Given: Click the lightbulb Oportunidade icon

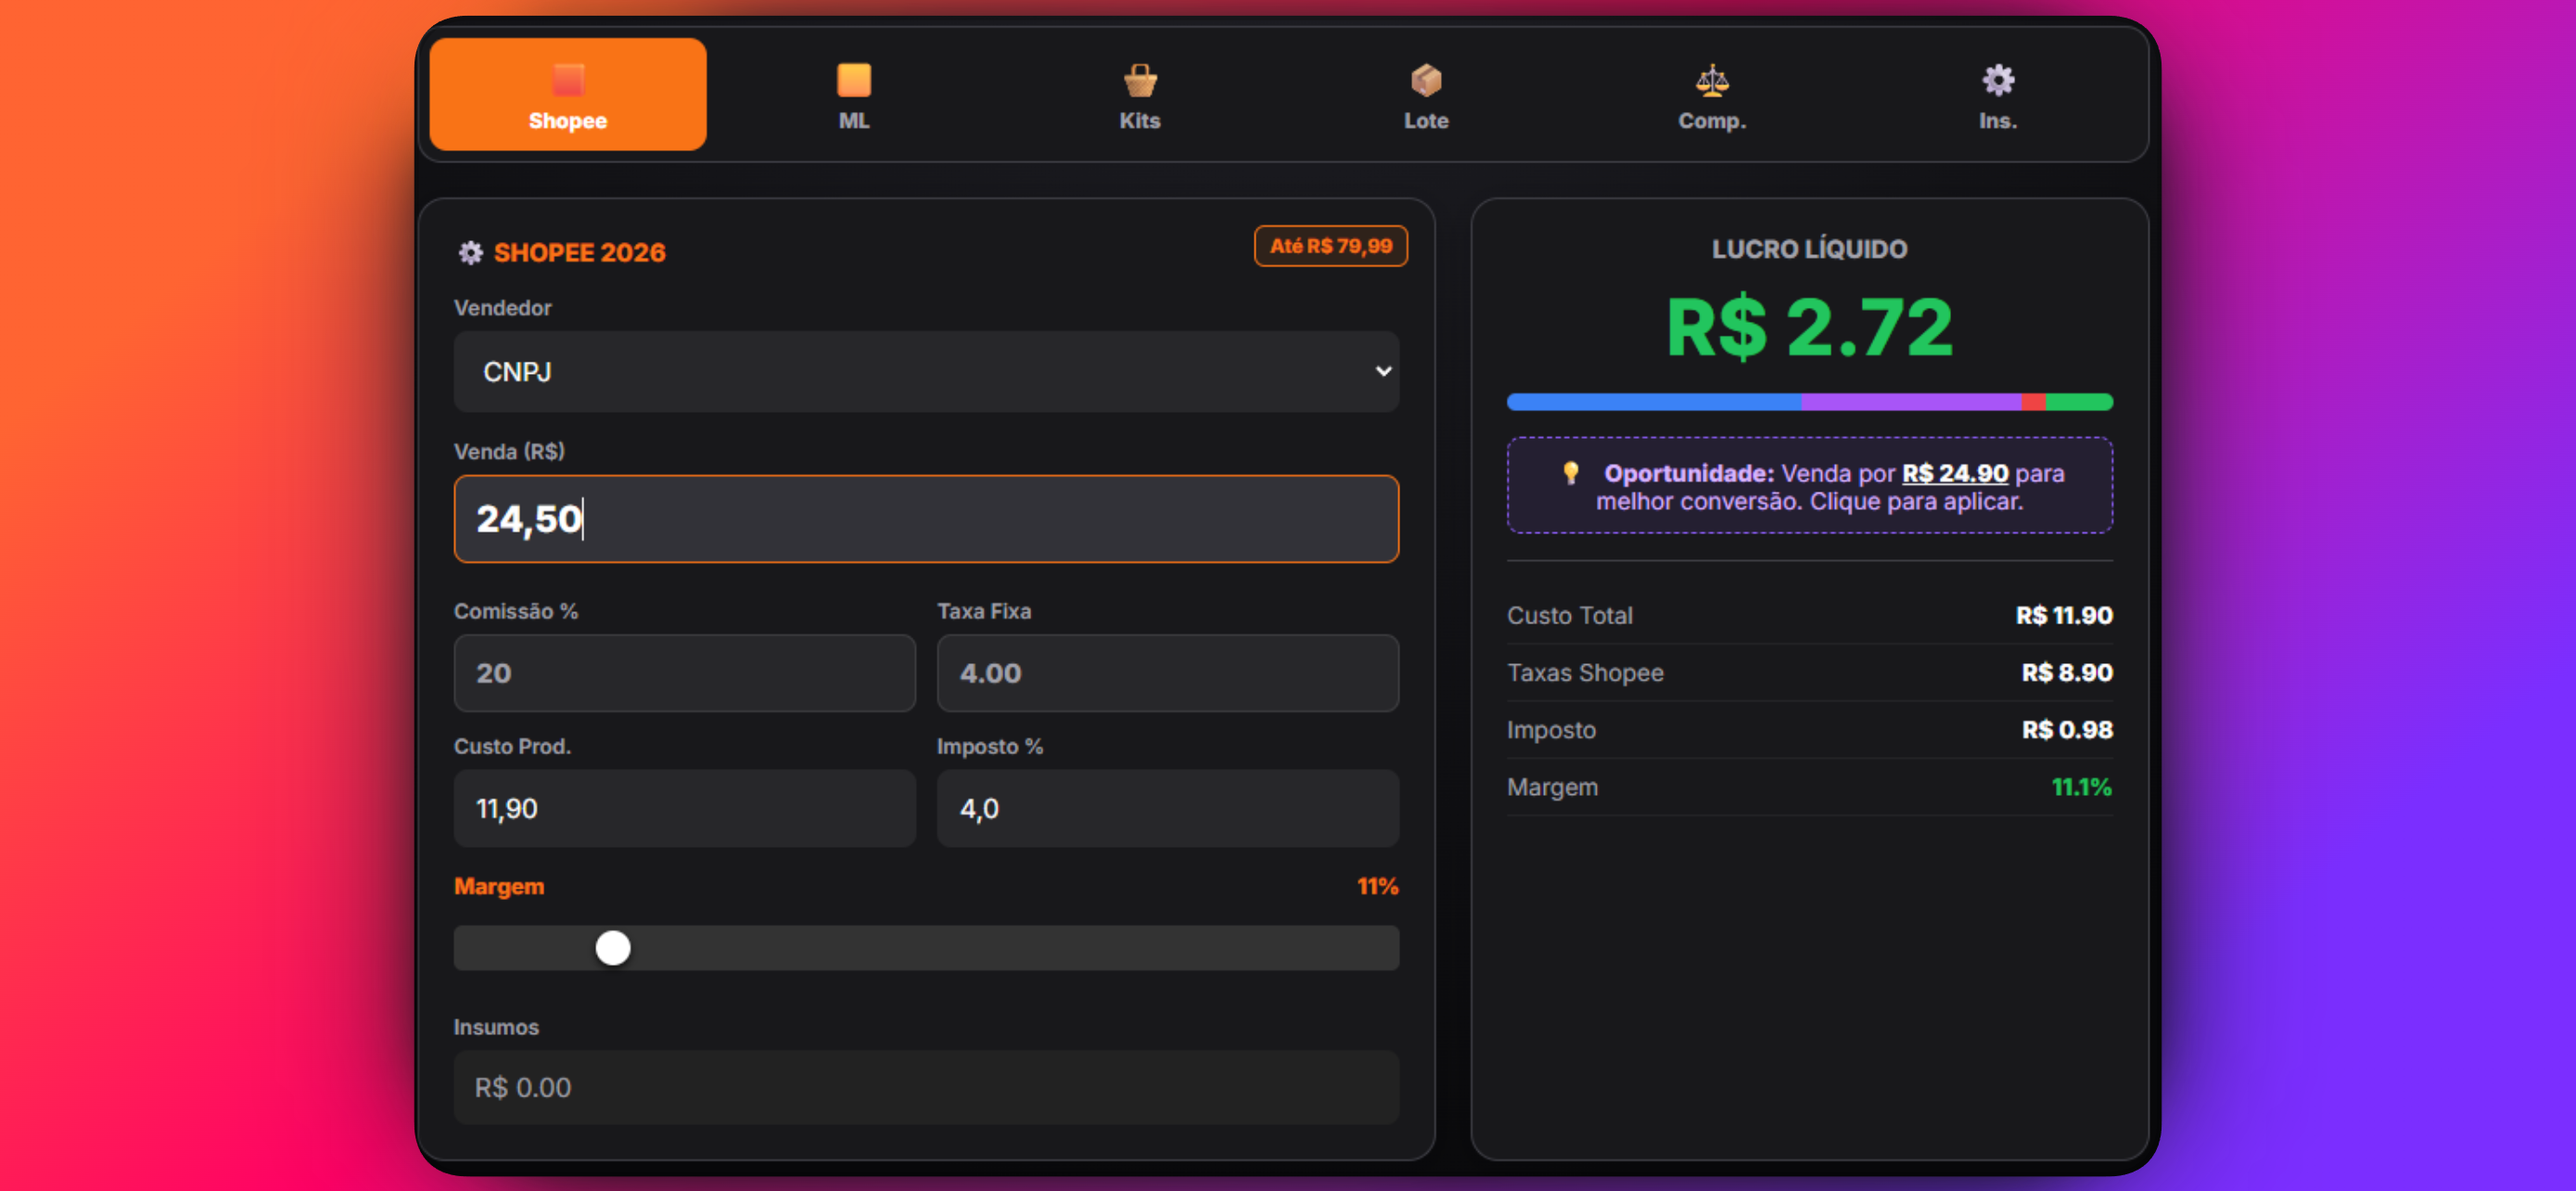Looking at the screenshot, I should (1570, 472).
